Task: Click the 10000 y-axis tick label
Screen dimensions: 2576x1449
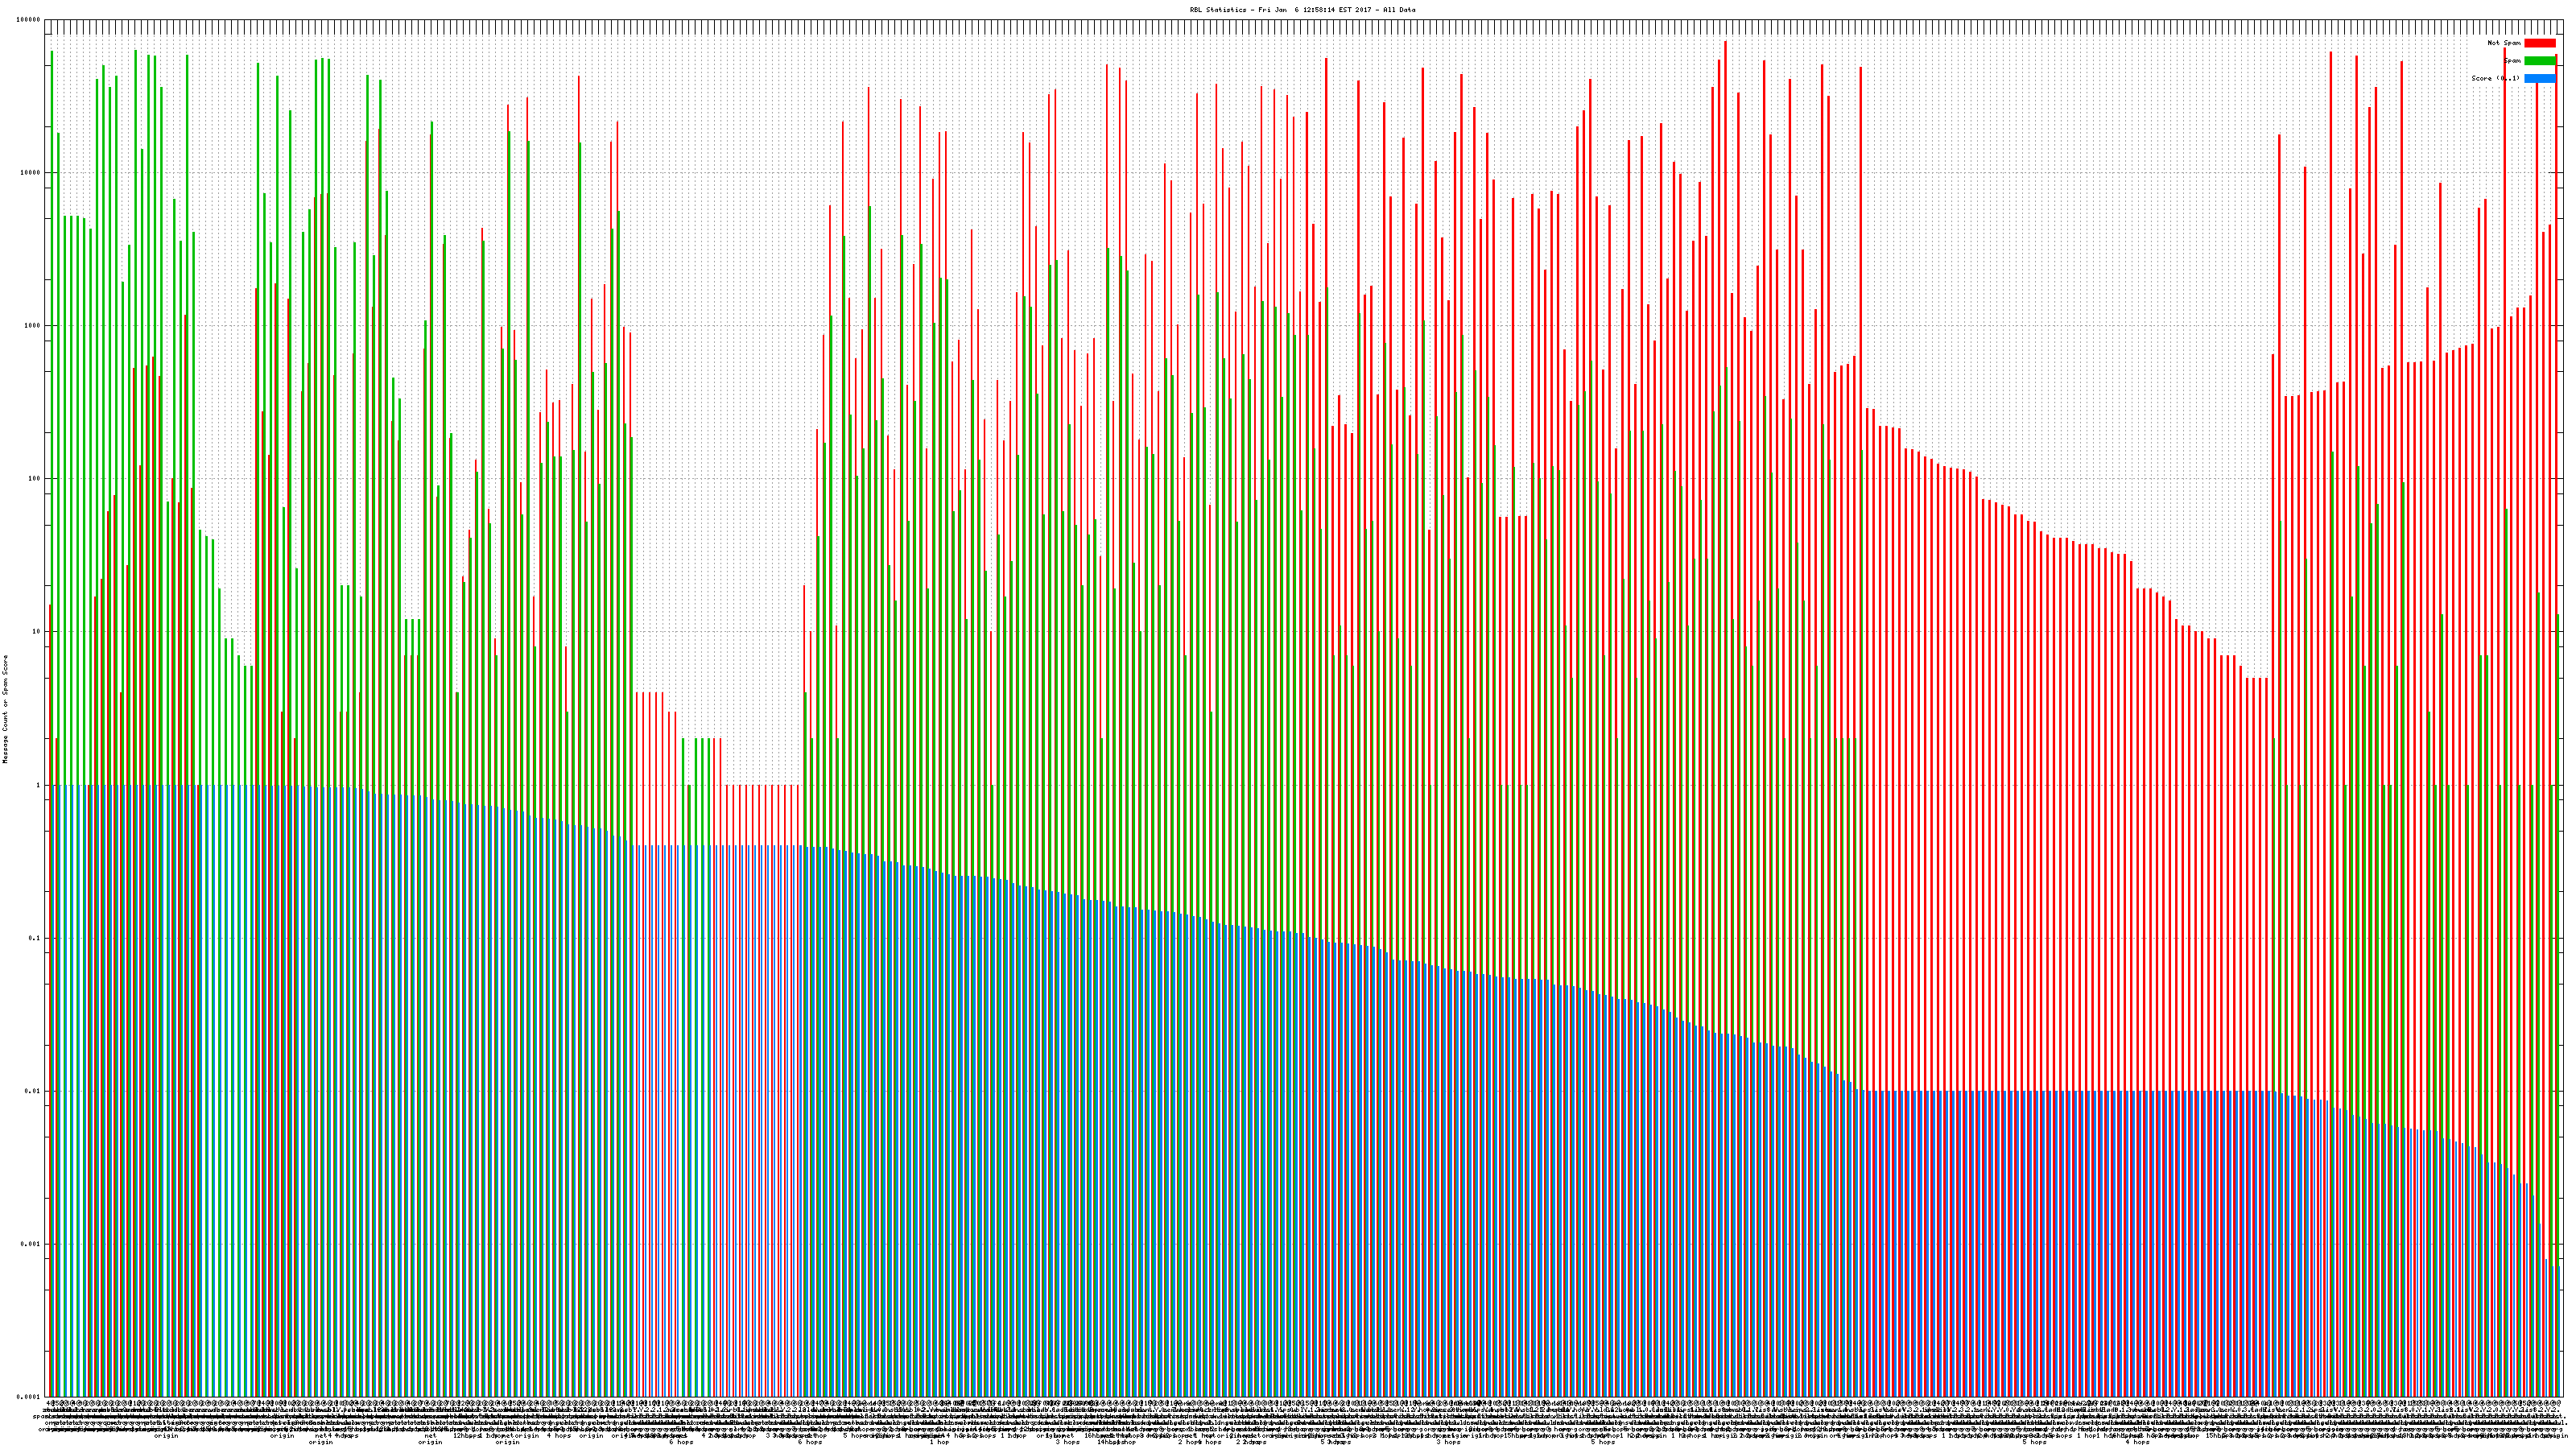Action: pyautogui.click(x=31, y=173)
